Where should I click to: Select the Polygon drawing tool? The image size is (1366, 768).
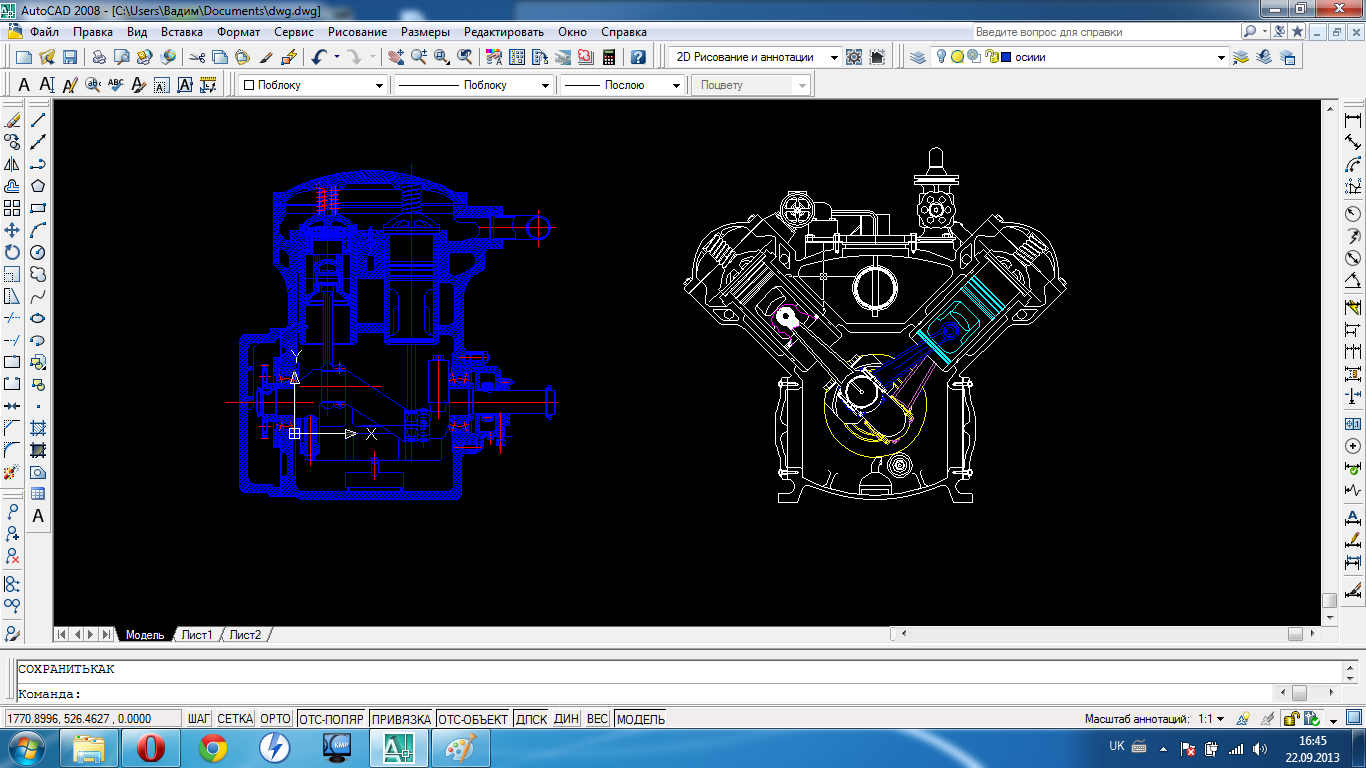click(x=38, y=186)
